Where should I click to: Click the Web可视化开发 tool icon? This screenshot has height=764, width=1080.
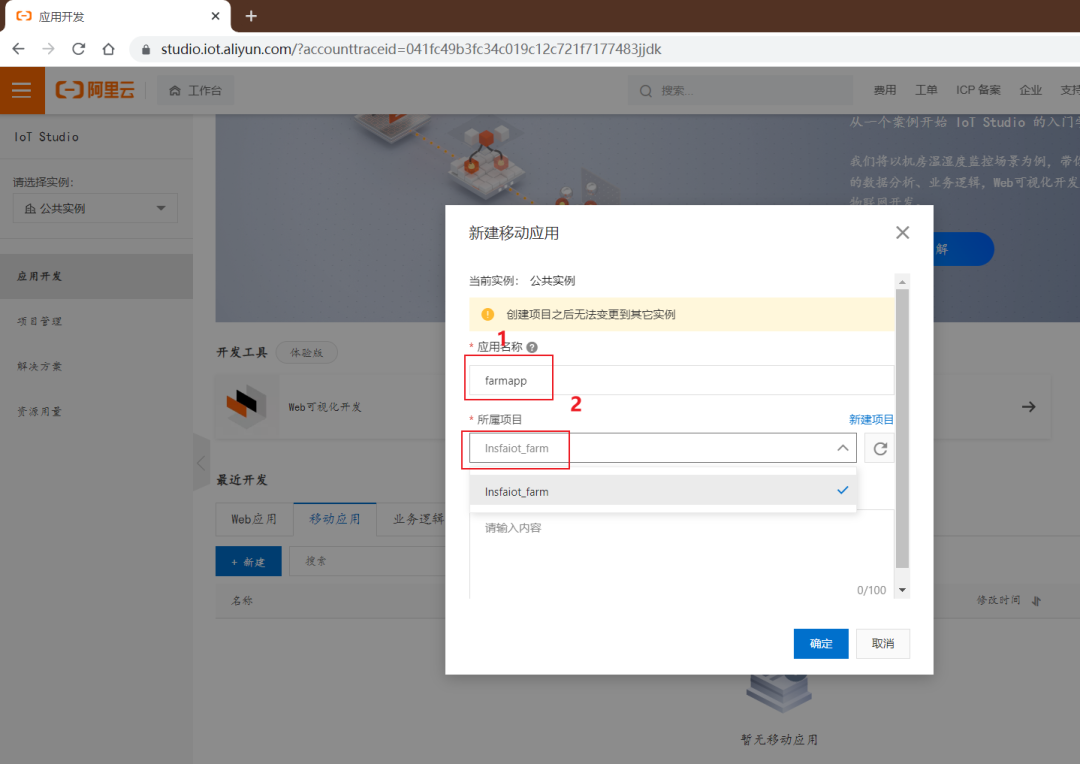coord(246,406)
